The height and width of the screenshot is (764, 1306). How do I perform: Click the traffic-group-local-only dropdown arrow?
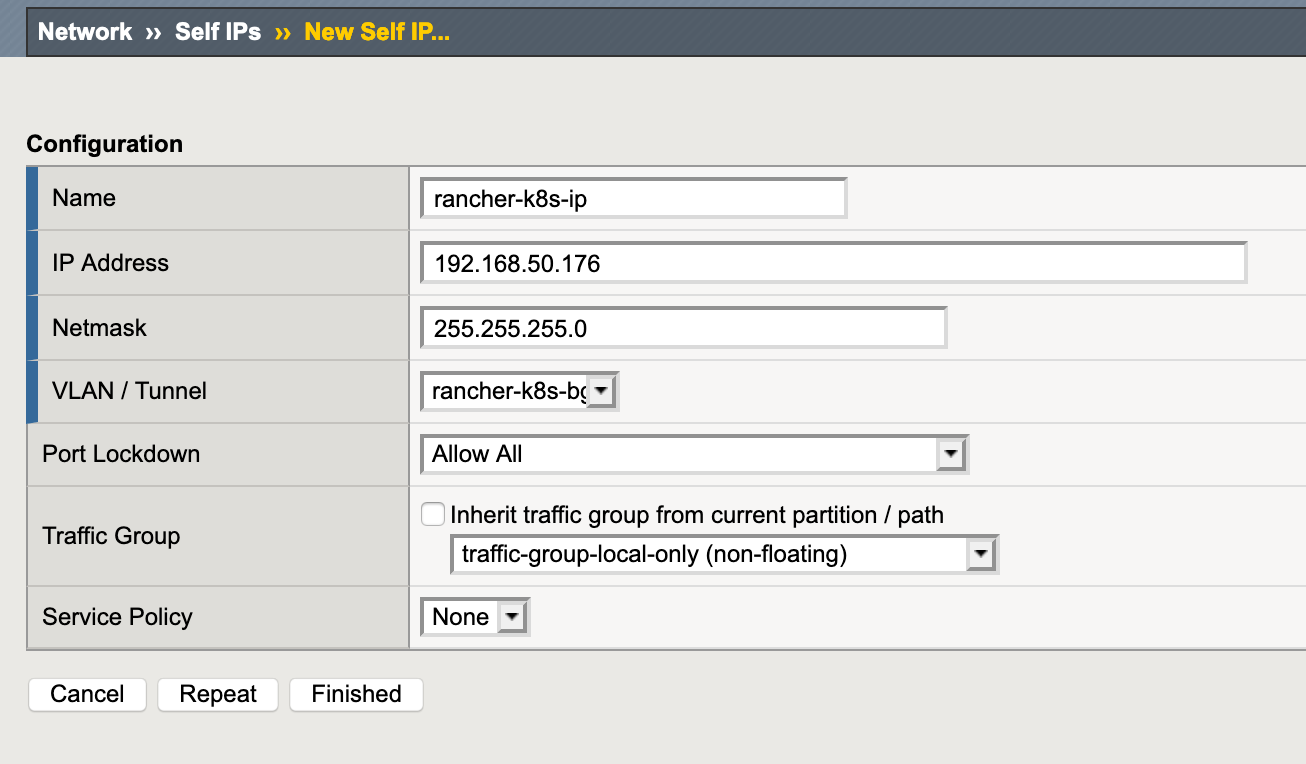coord(981,554)
